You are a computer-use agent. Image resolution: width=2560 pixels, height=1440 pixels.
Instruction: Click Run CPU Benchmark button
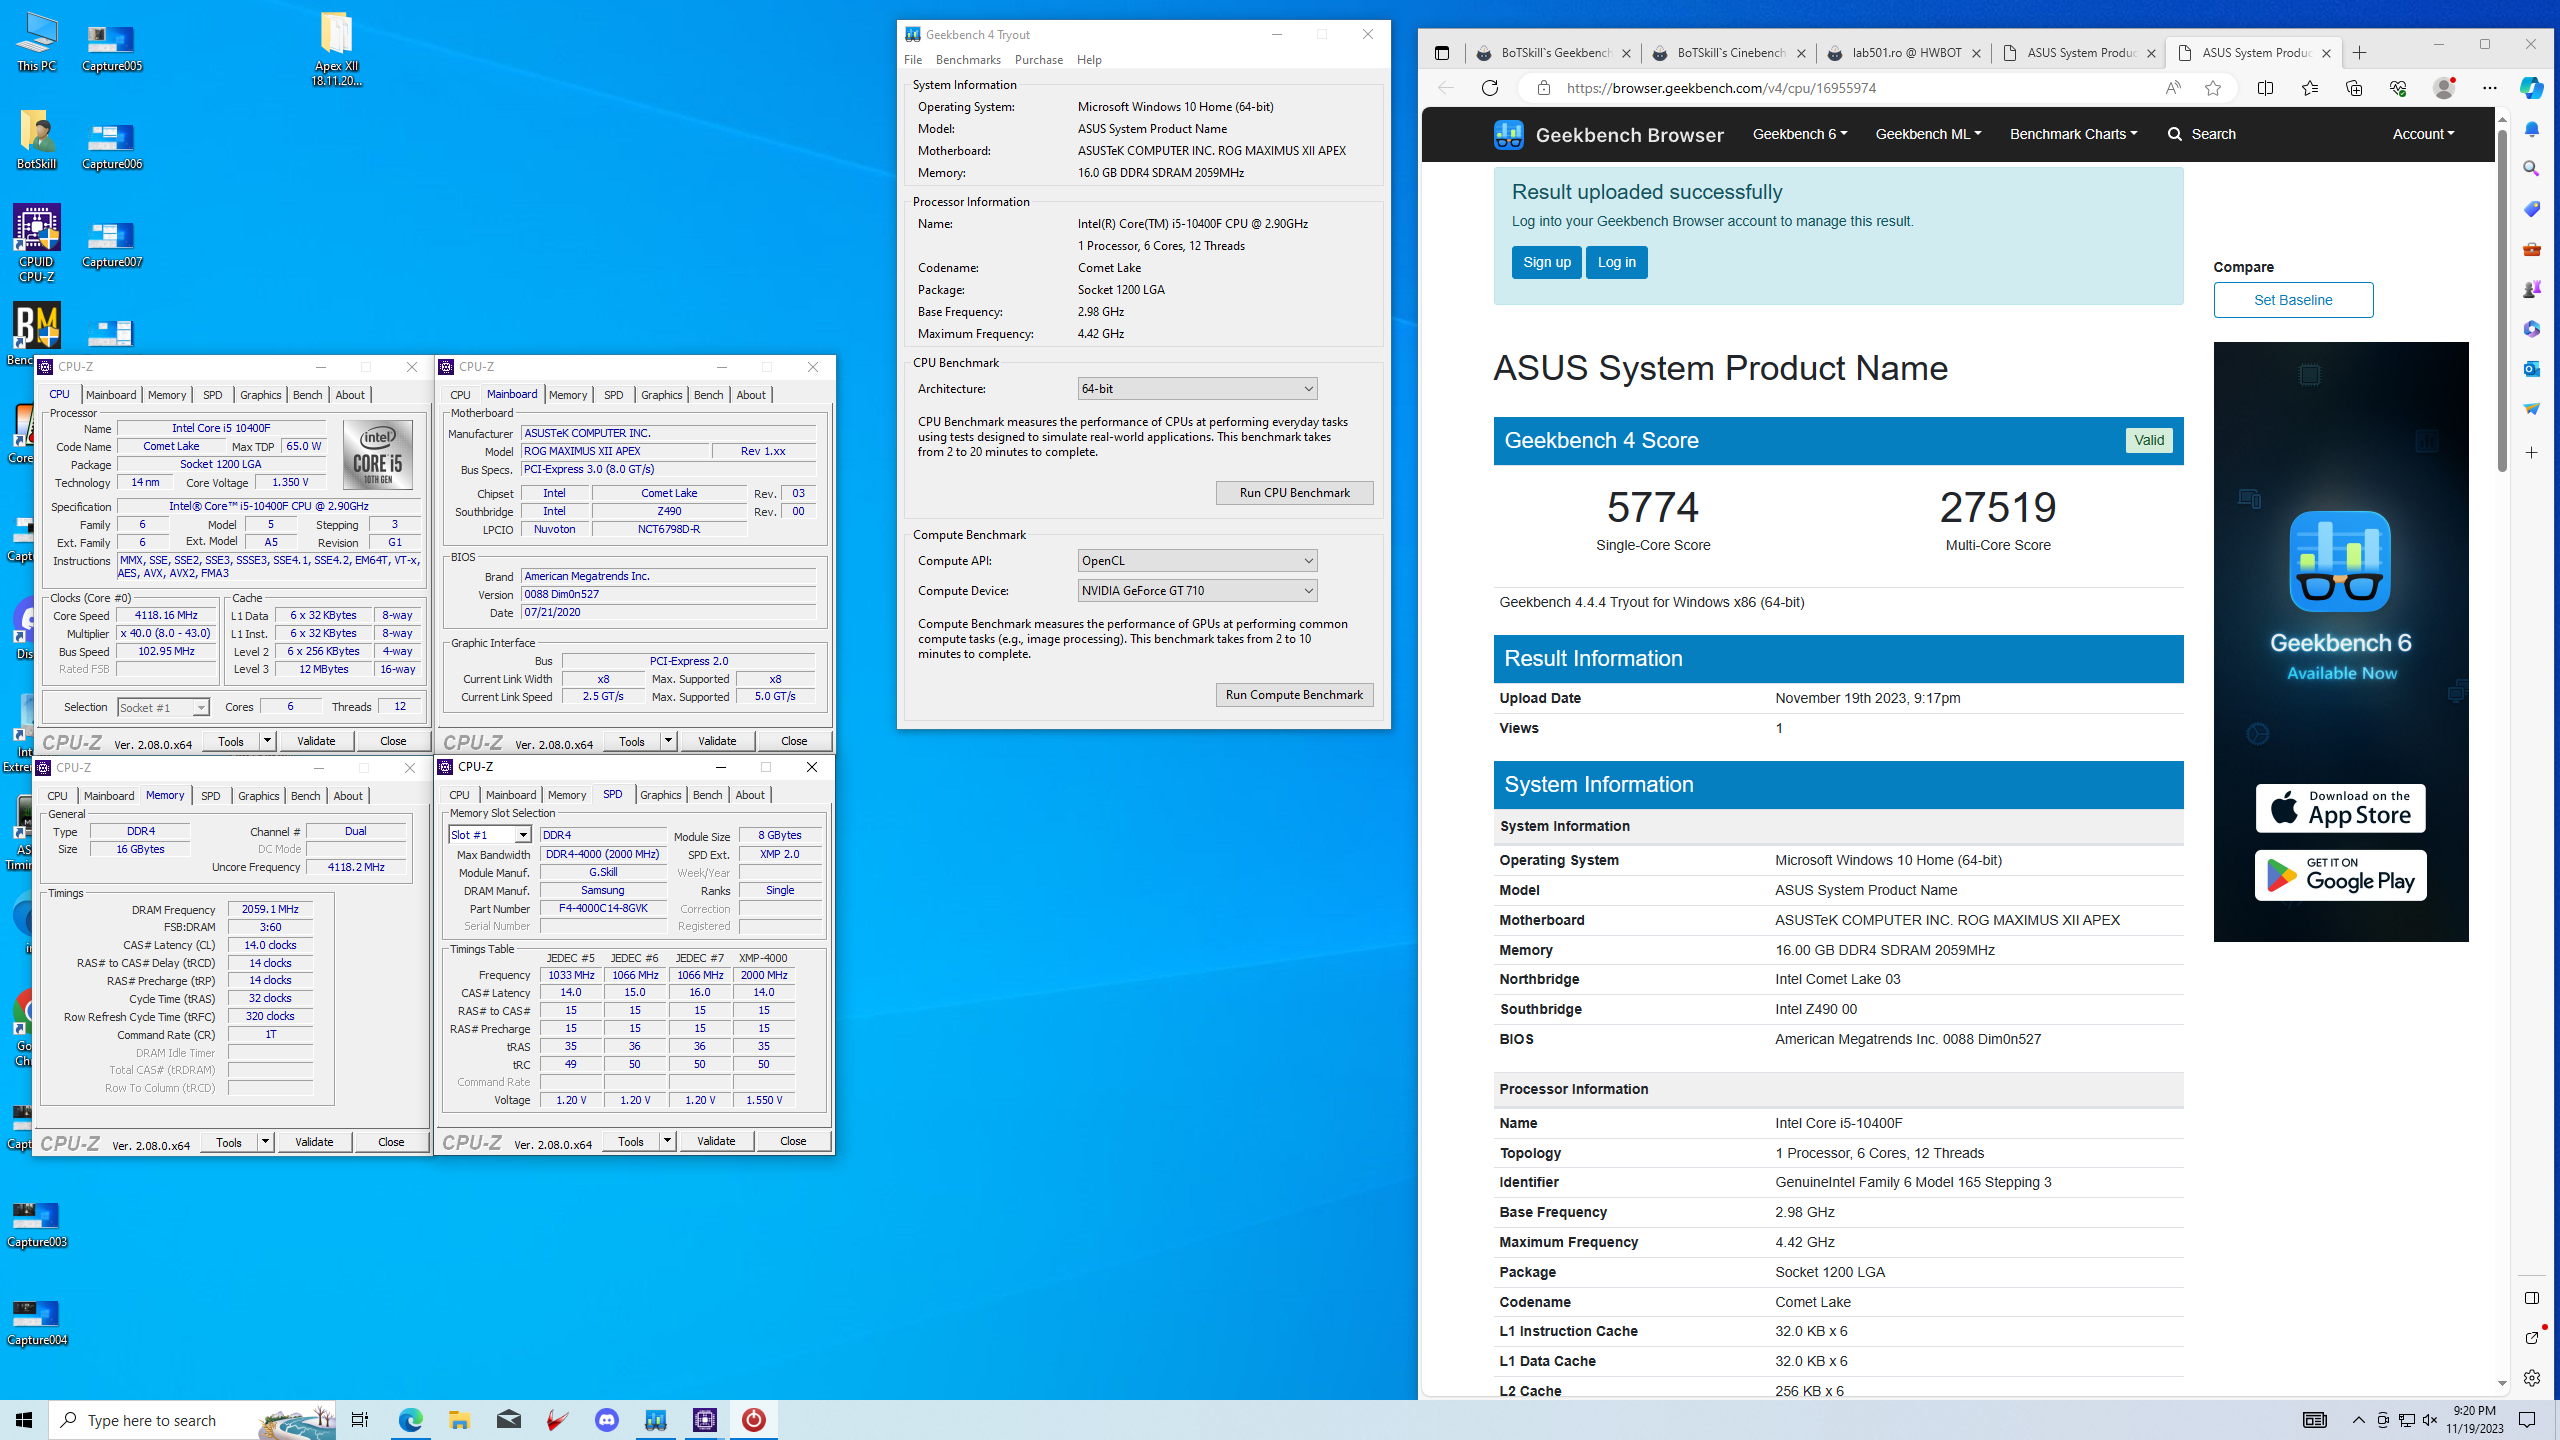click(x=1294, y=493)
